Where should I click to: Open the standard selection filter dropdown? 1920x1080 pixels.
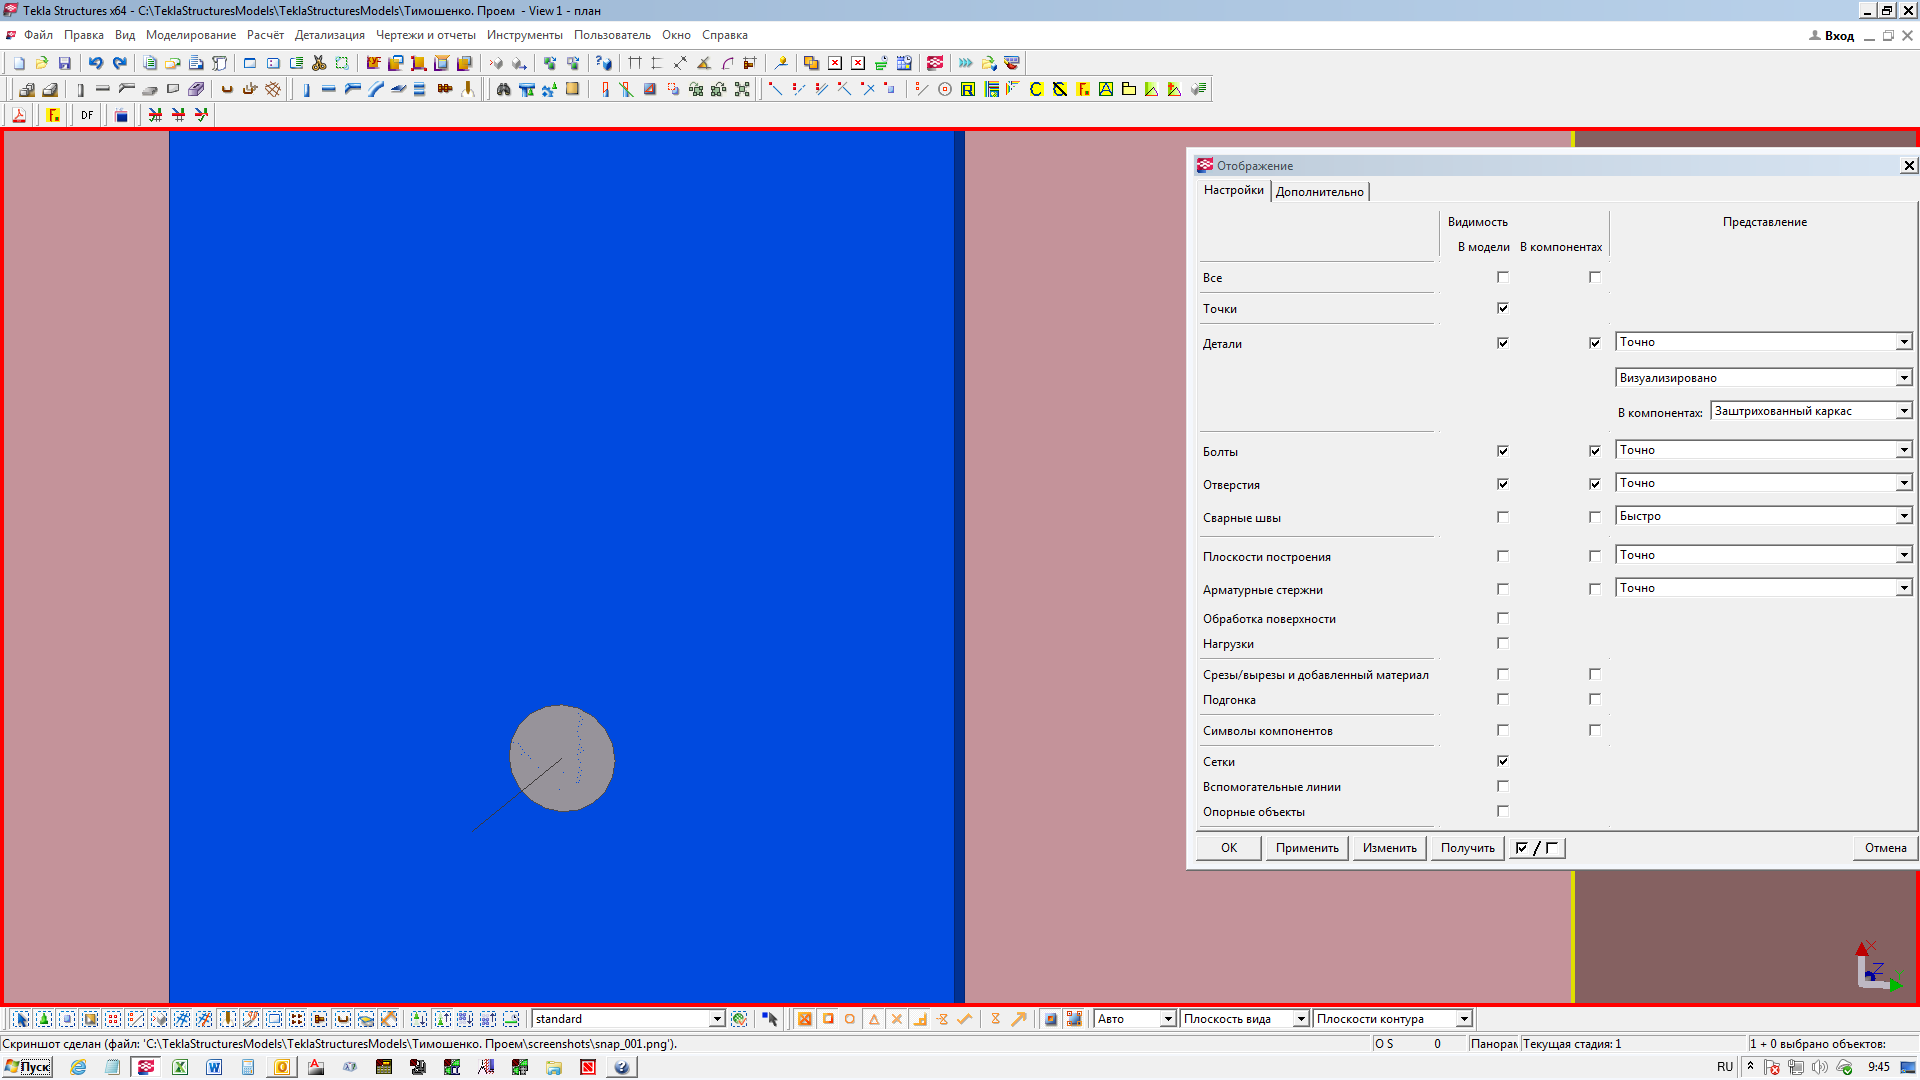[716, 1019]
